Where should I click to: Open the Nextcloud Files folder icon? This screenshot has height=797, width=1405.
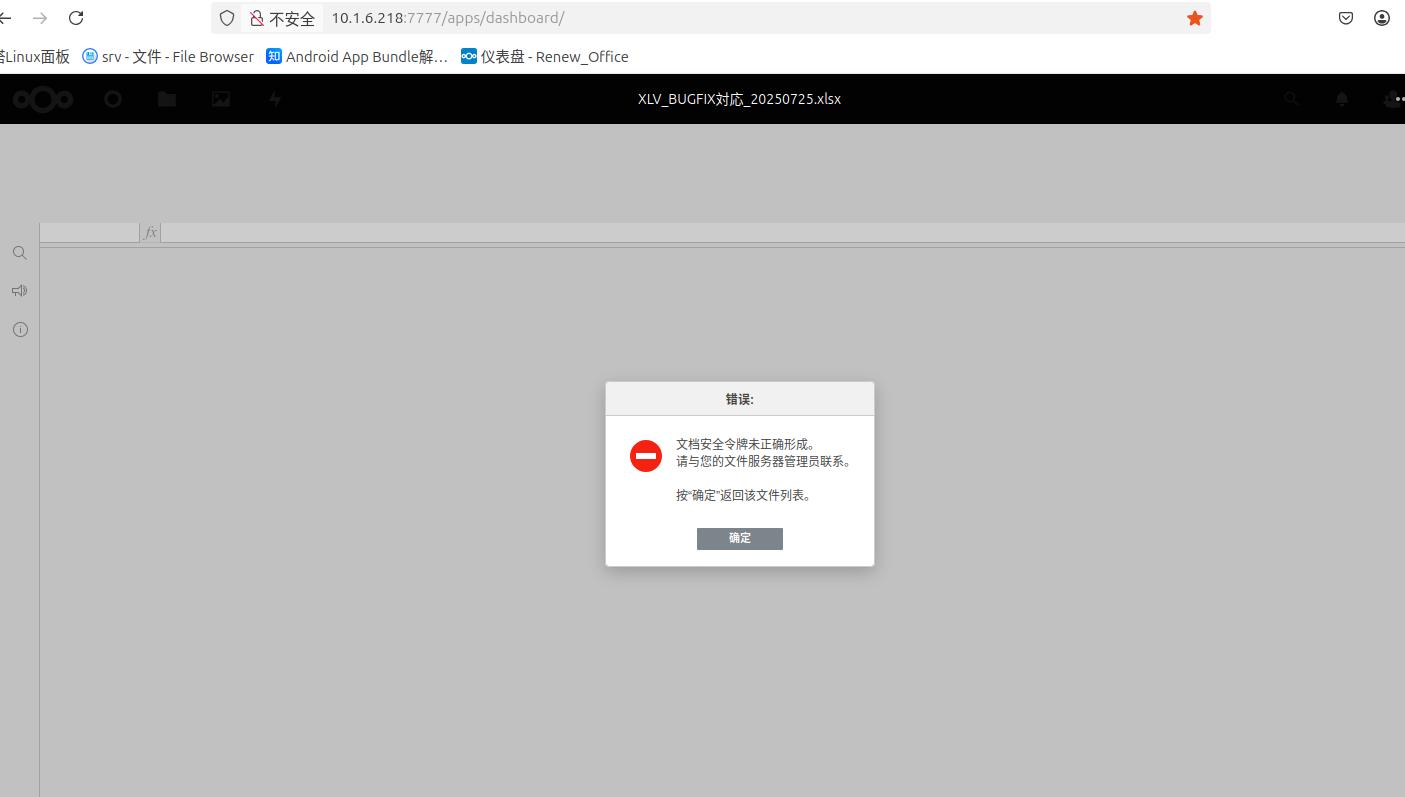coord(167,99)
